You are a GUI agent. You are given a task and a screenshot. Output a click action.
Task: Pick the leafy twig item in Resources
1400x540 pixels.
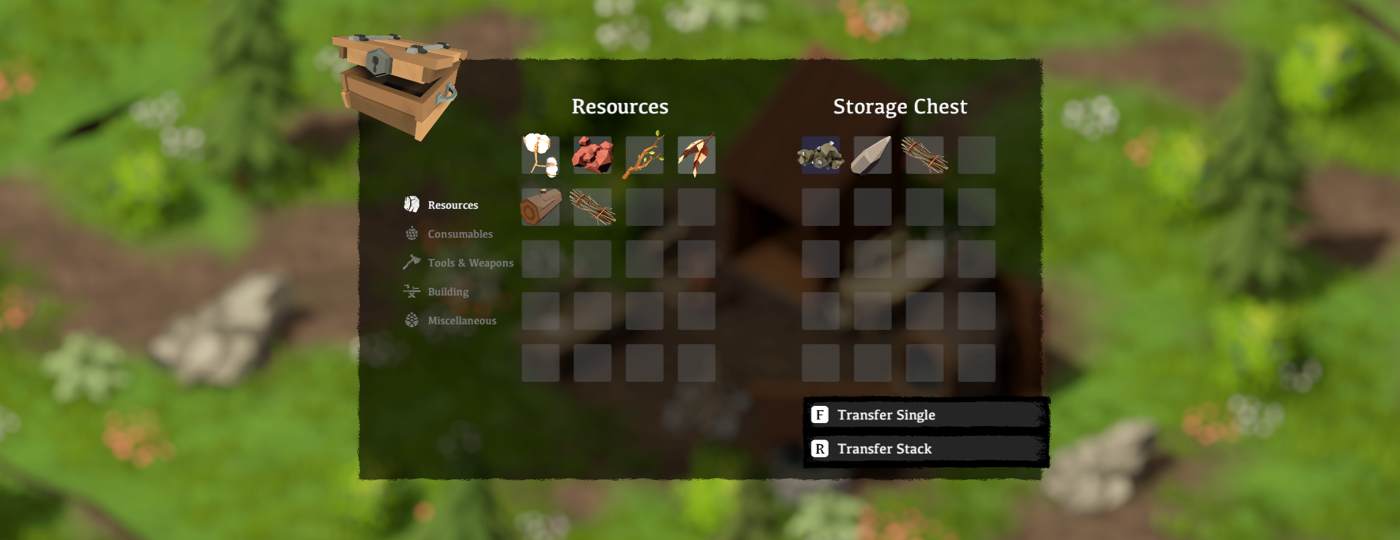pos(645,155)
